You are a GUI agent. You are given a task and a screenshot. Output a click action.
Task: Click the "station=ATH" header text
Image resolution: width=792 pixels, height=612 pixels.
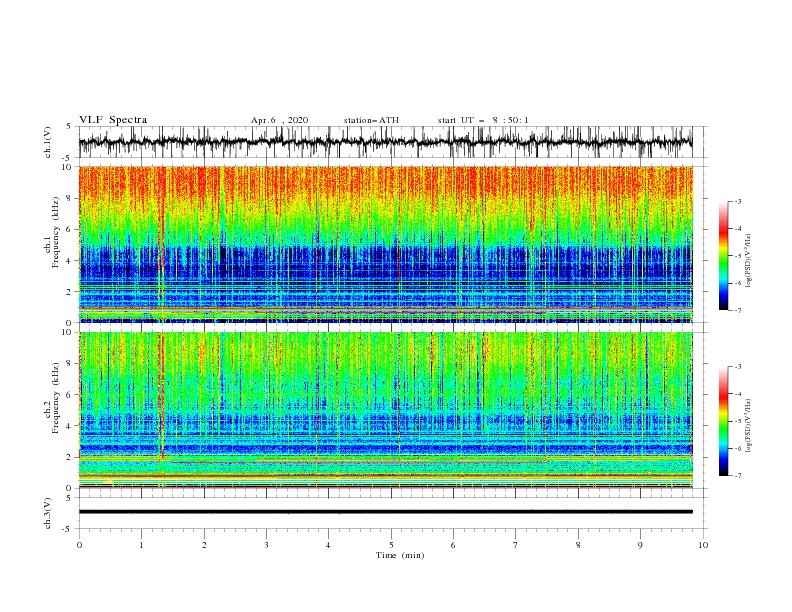tap(371, 120)
